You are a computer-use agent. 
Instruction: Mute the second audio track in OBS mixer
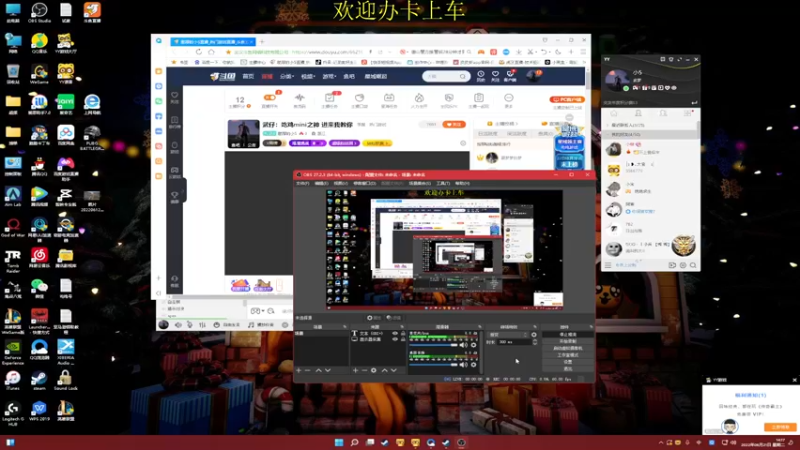point(463,365)
